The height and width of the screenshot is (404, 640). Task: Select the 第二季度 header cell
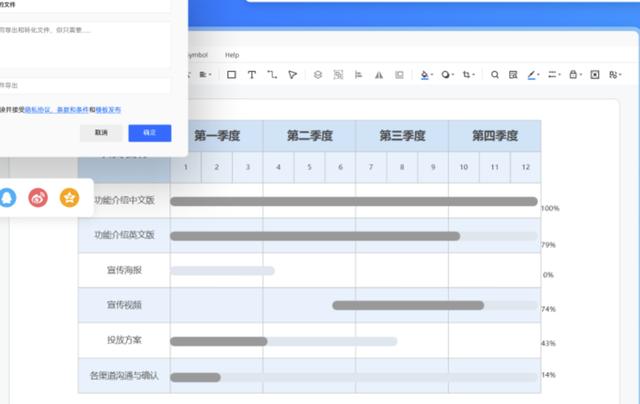tap(309, 136)
